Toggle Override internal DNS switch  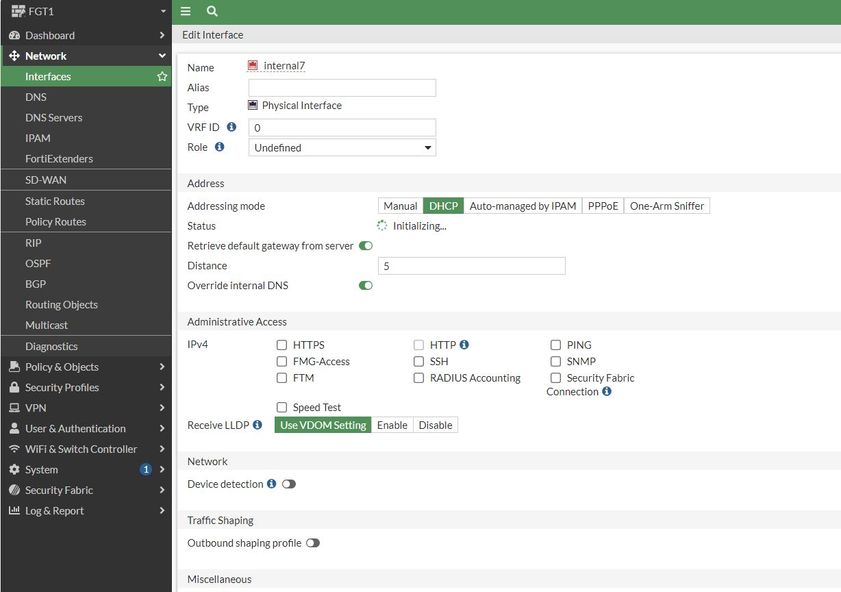(x=366, y=285)
